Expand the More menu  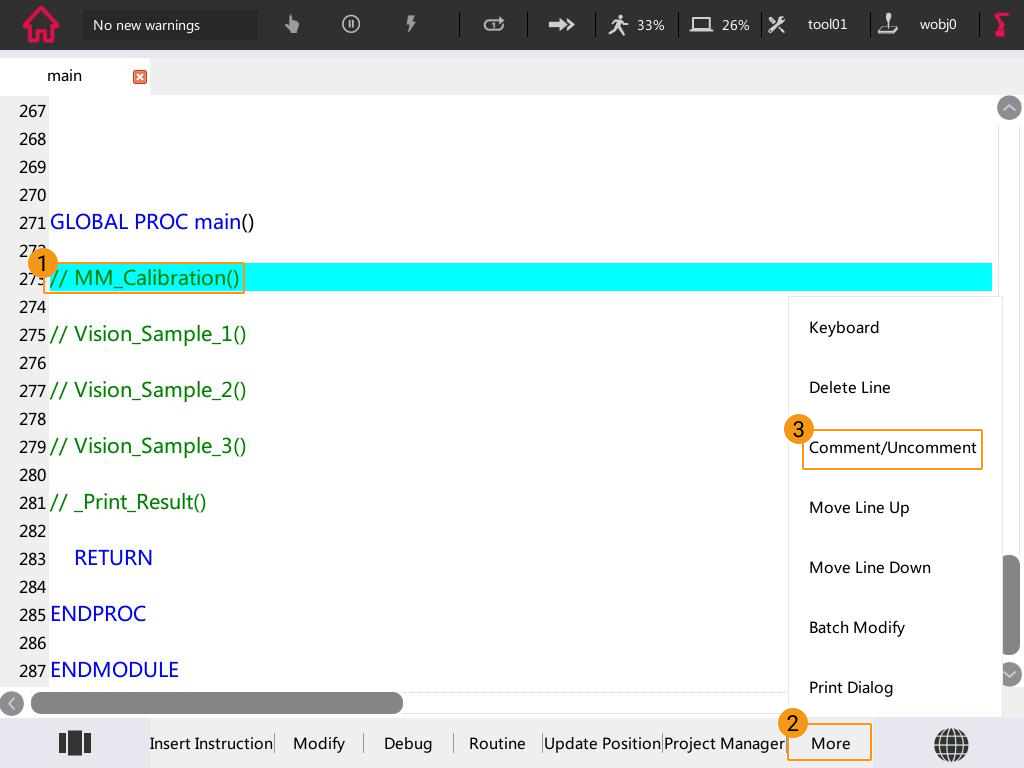point(830,743)
